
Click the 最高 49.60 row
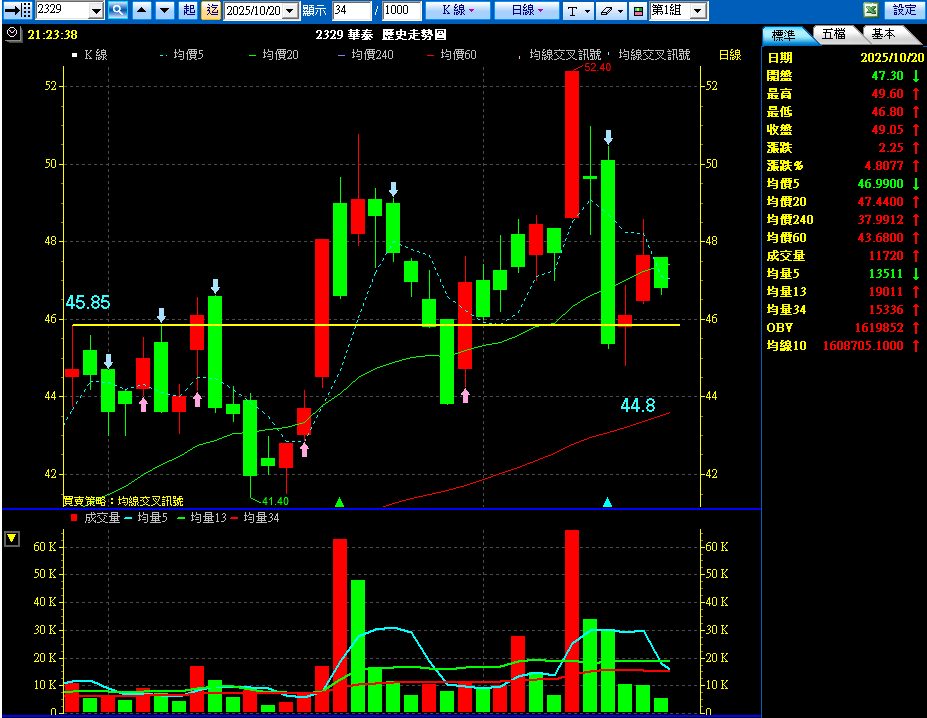(x=844, y=93)
